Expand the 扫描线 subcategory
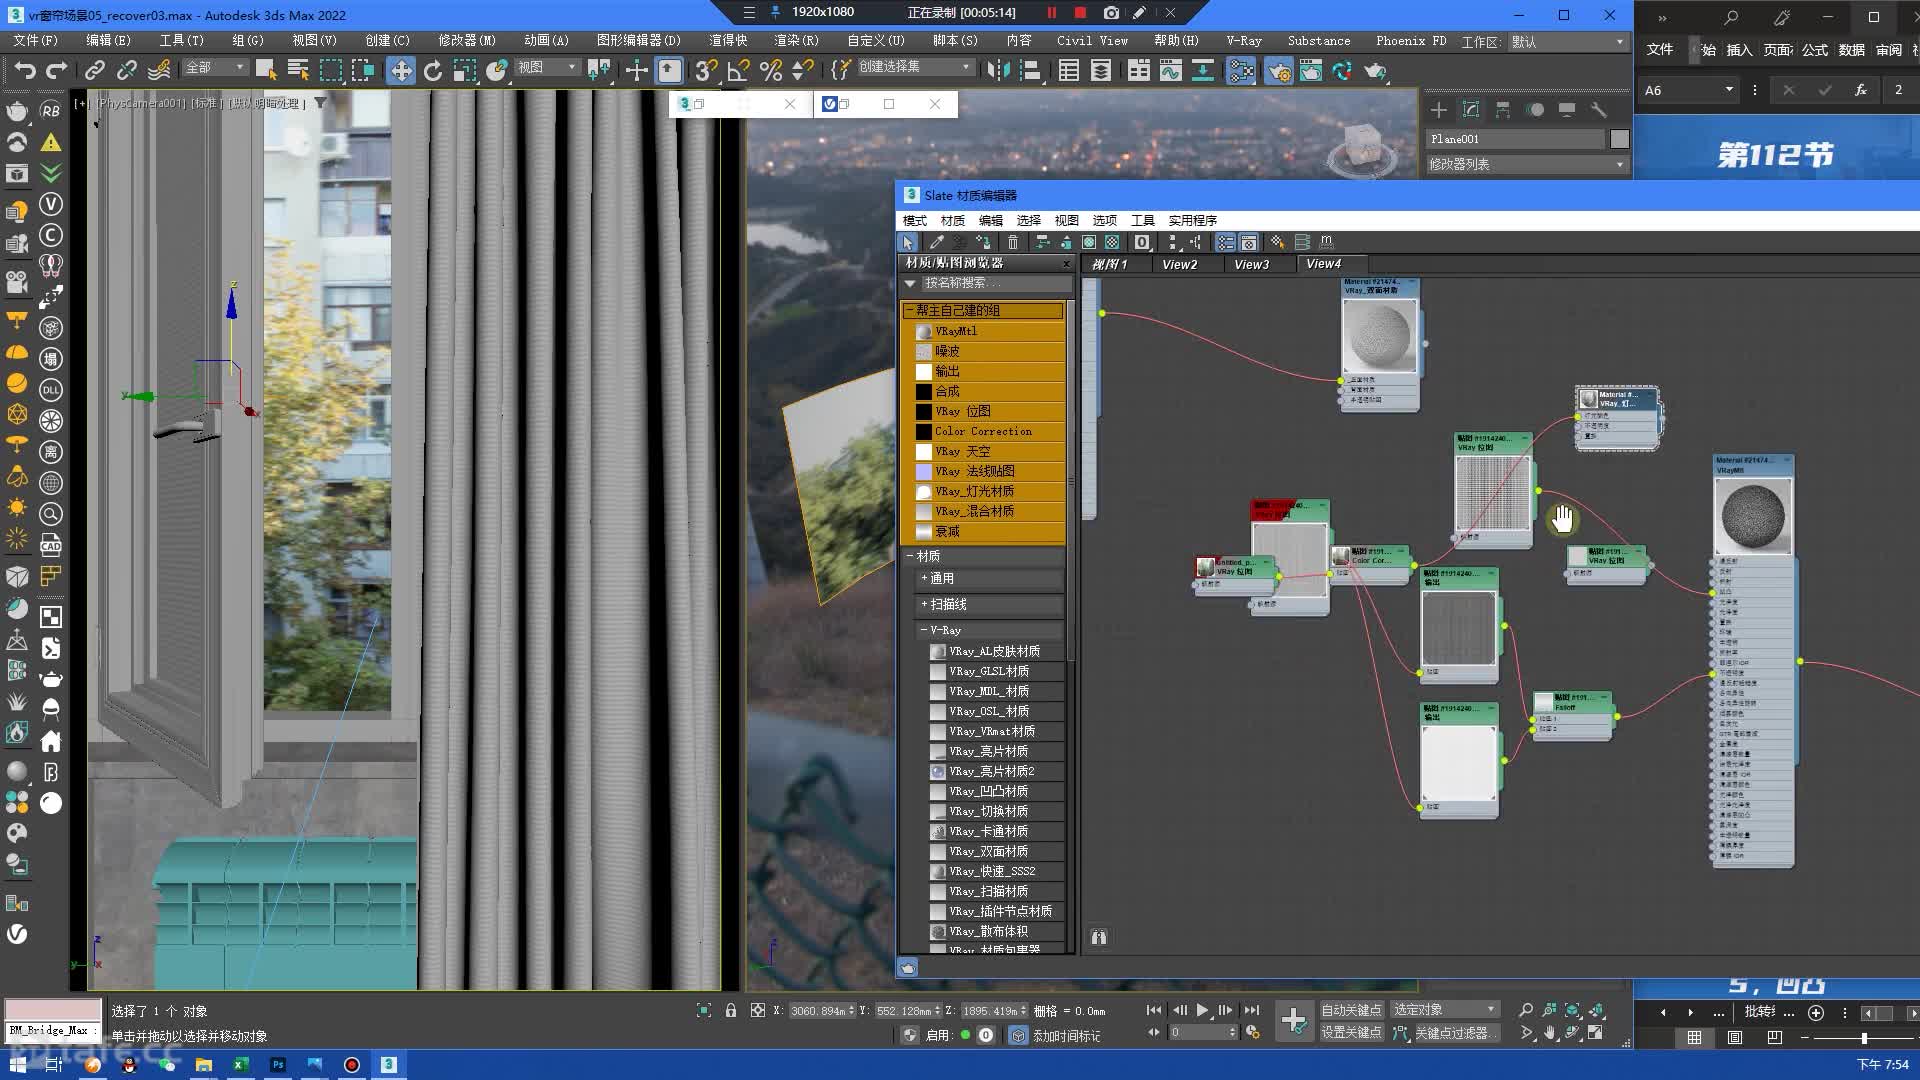Image resolution: width=1920 pixels, height=1080 pixels. tap(924, 604)
